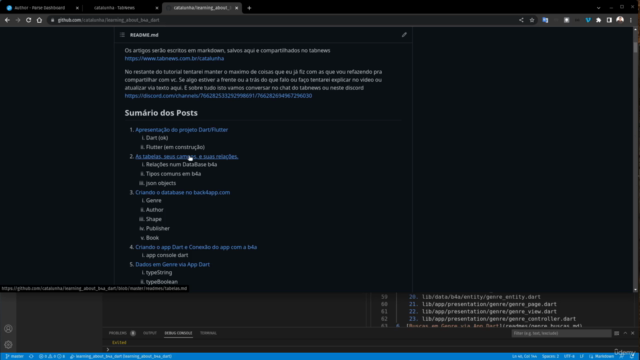640x360 pixels.
Task: Open 'Apresentação do projeto Dart/Flutter' link
Action: click(182, 130)
